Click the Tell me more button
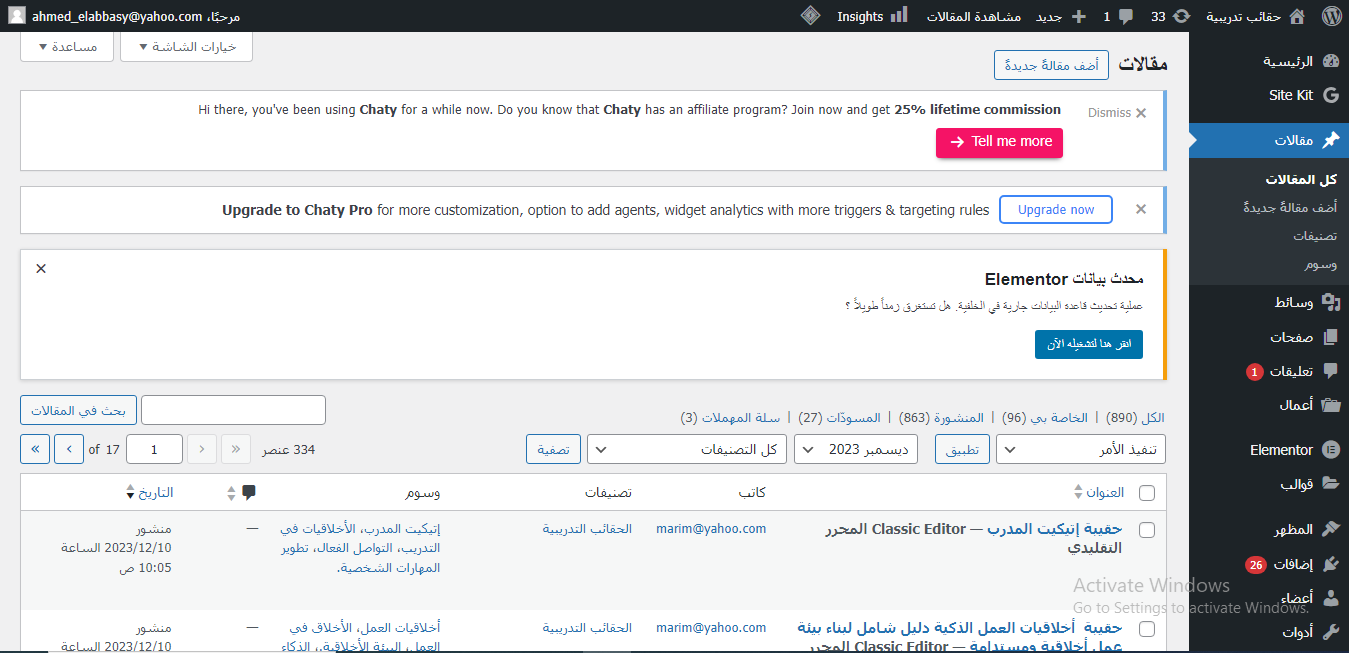 point(999,142)
